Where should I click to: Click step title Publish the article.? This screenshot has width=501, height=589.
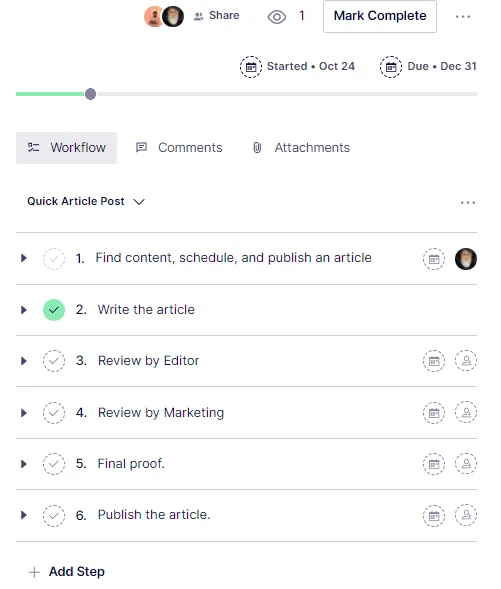(x=154, y=515)
